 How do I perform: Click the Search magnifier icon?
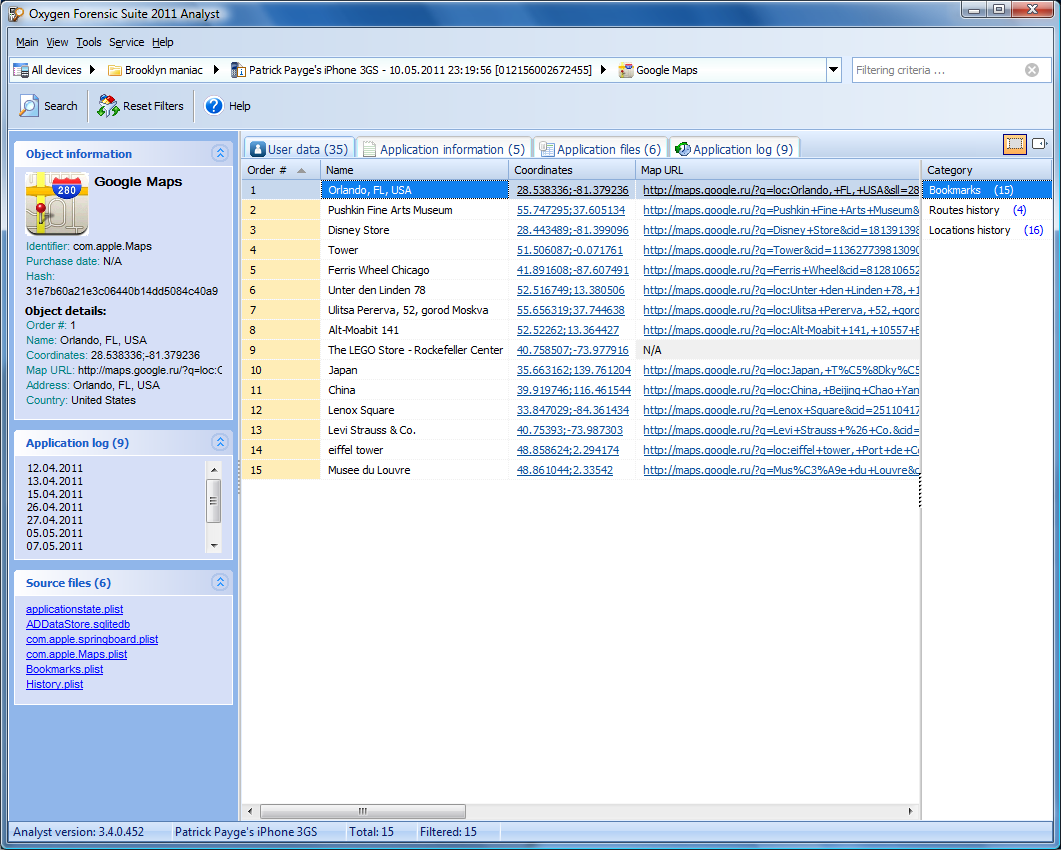[x=28, y=106]
